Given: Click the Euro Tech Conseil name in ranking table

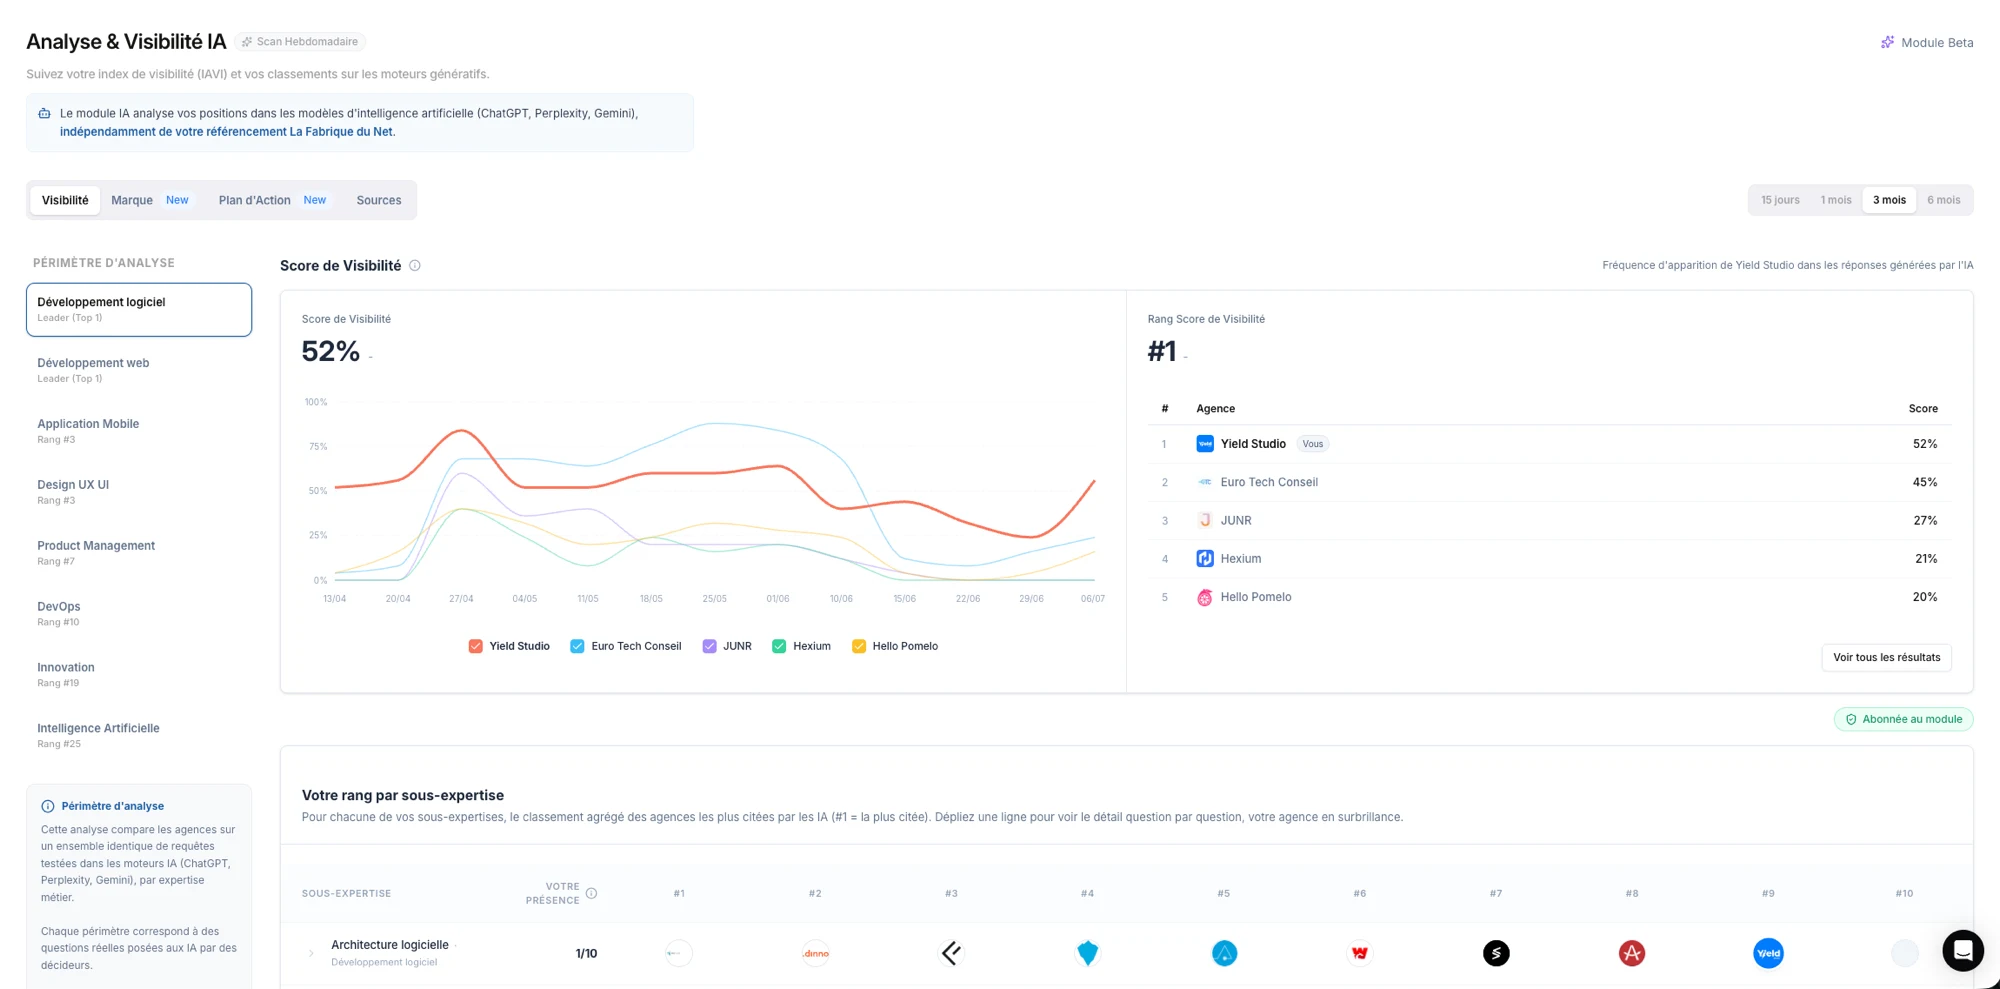Looking at the screenshot, I should point(1269,482).
